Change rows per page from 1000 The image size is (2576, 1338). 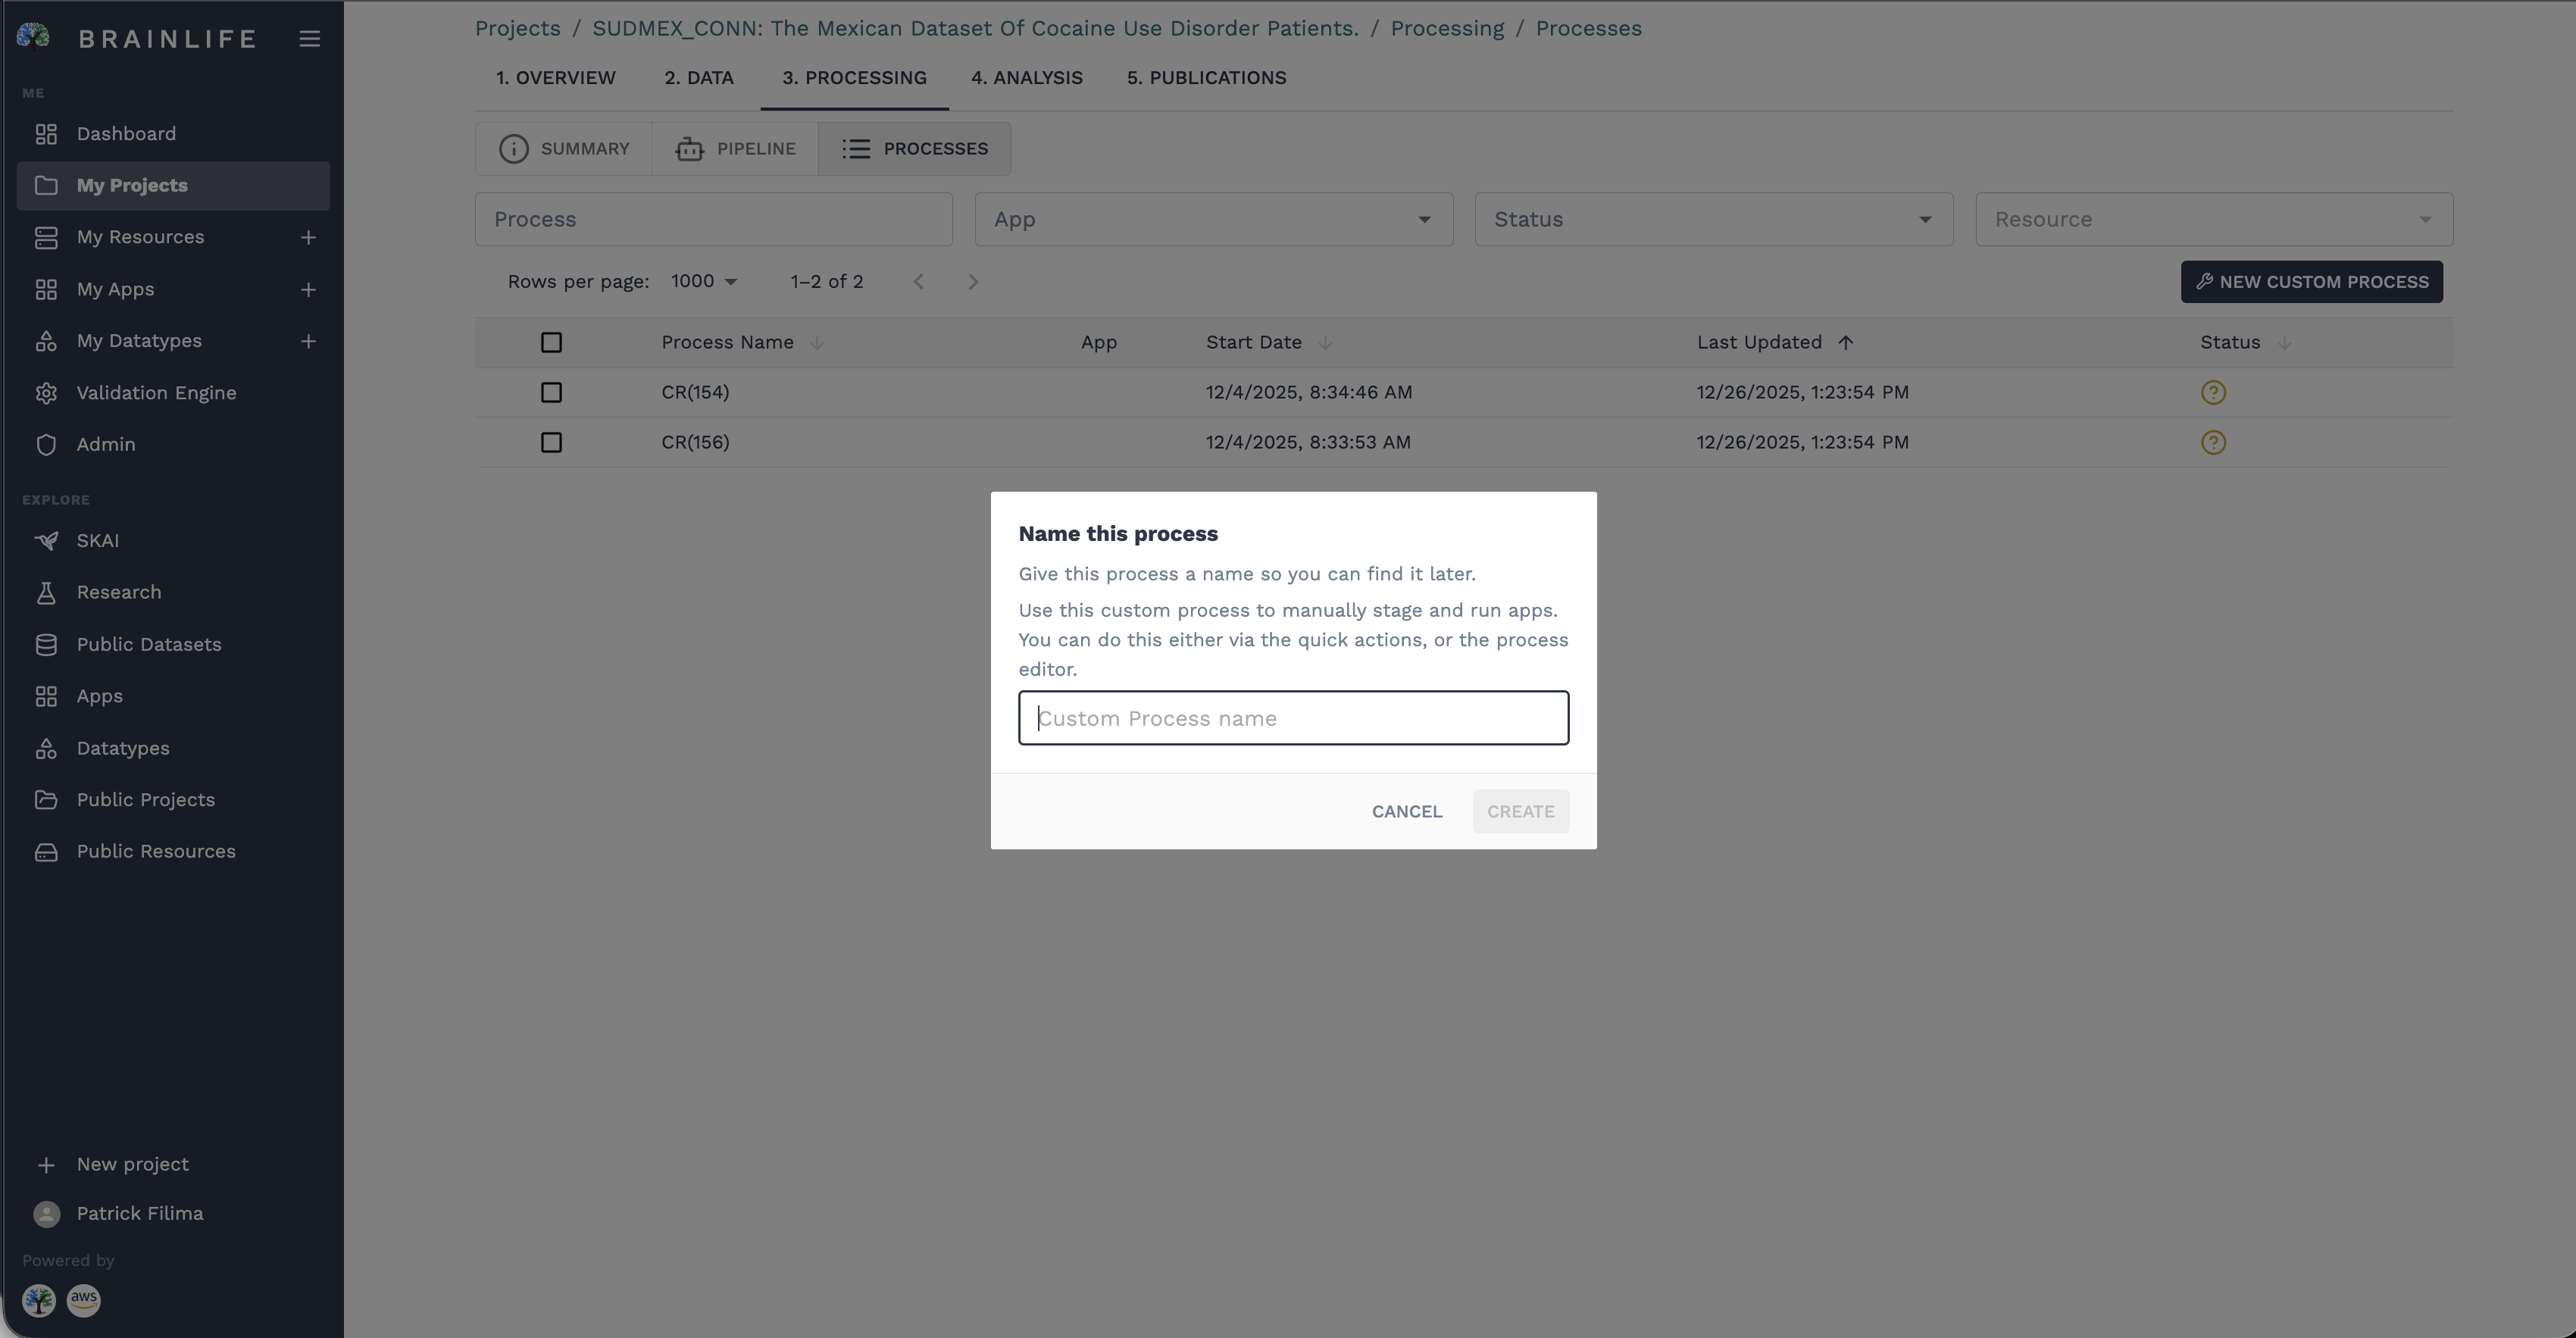pos(704,282)
